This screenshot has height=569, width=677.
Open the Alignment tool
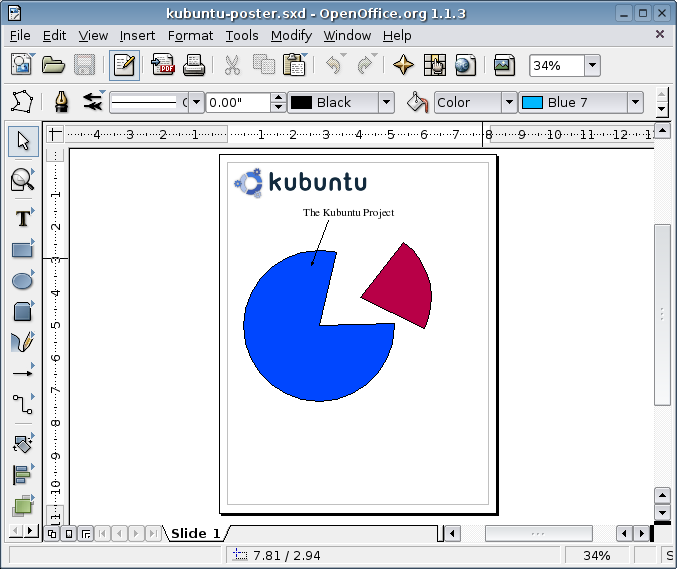(22, 474)
